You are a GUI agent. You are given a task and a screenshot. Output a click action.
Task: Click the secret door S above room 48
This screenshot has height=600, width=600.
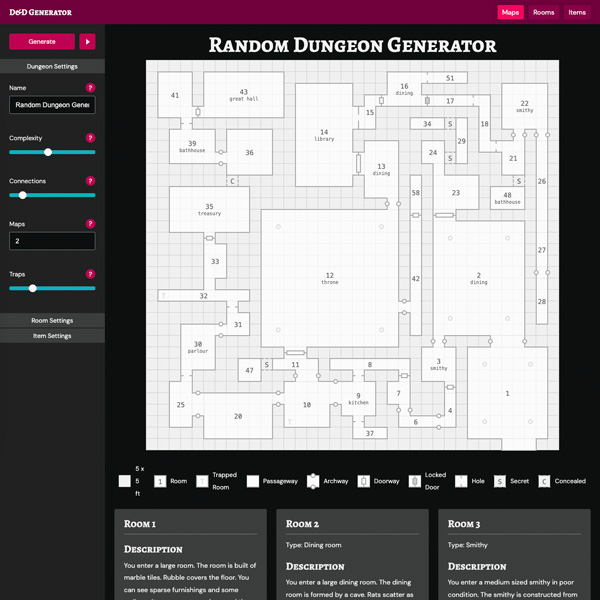(x=519, y=181)
